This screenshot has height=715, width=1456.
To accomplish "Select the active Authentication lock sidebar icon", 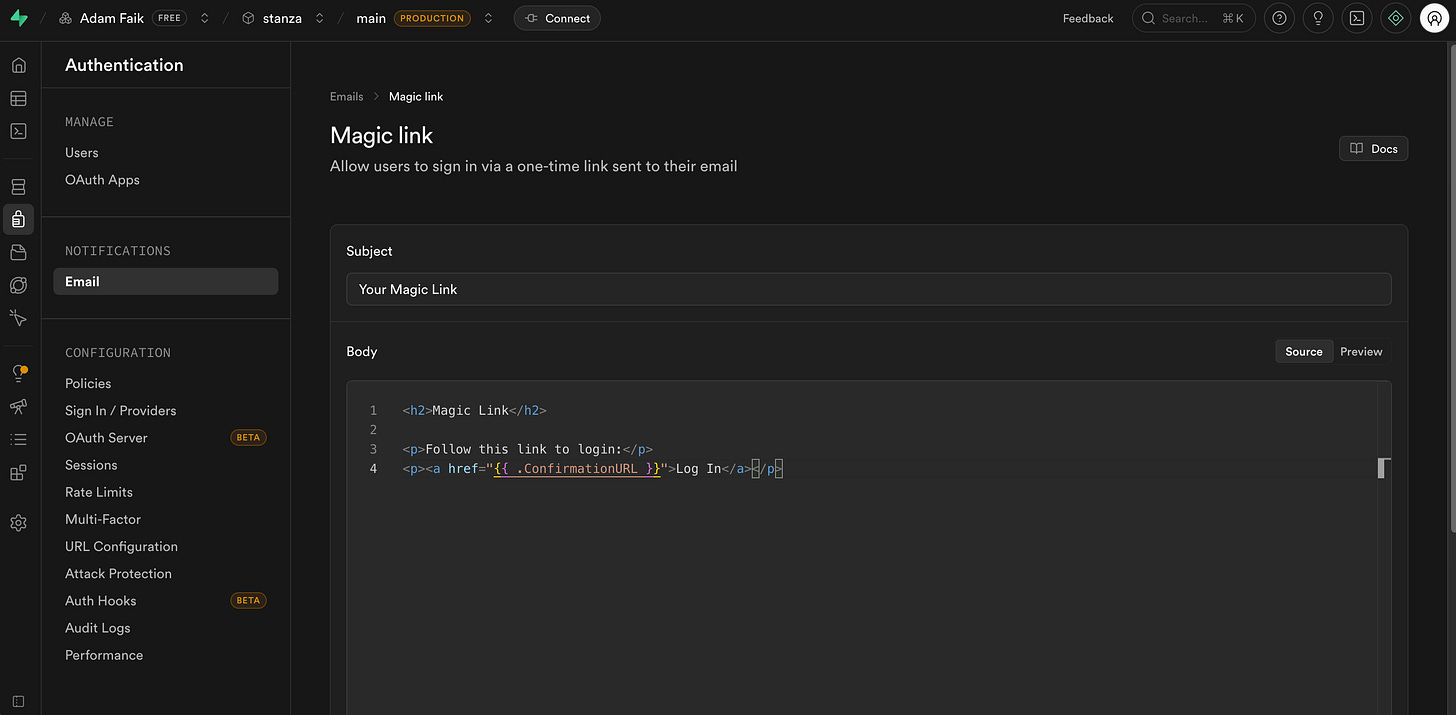I will (x=18, y=219).
